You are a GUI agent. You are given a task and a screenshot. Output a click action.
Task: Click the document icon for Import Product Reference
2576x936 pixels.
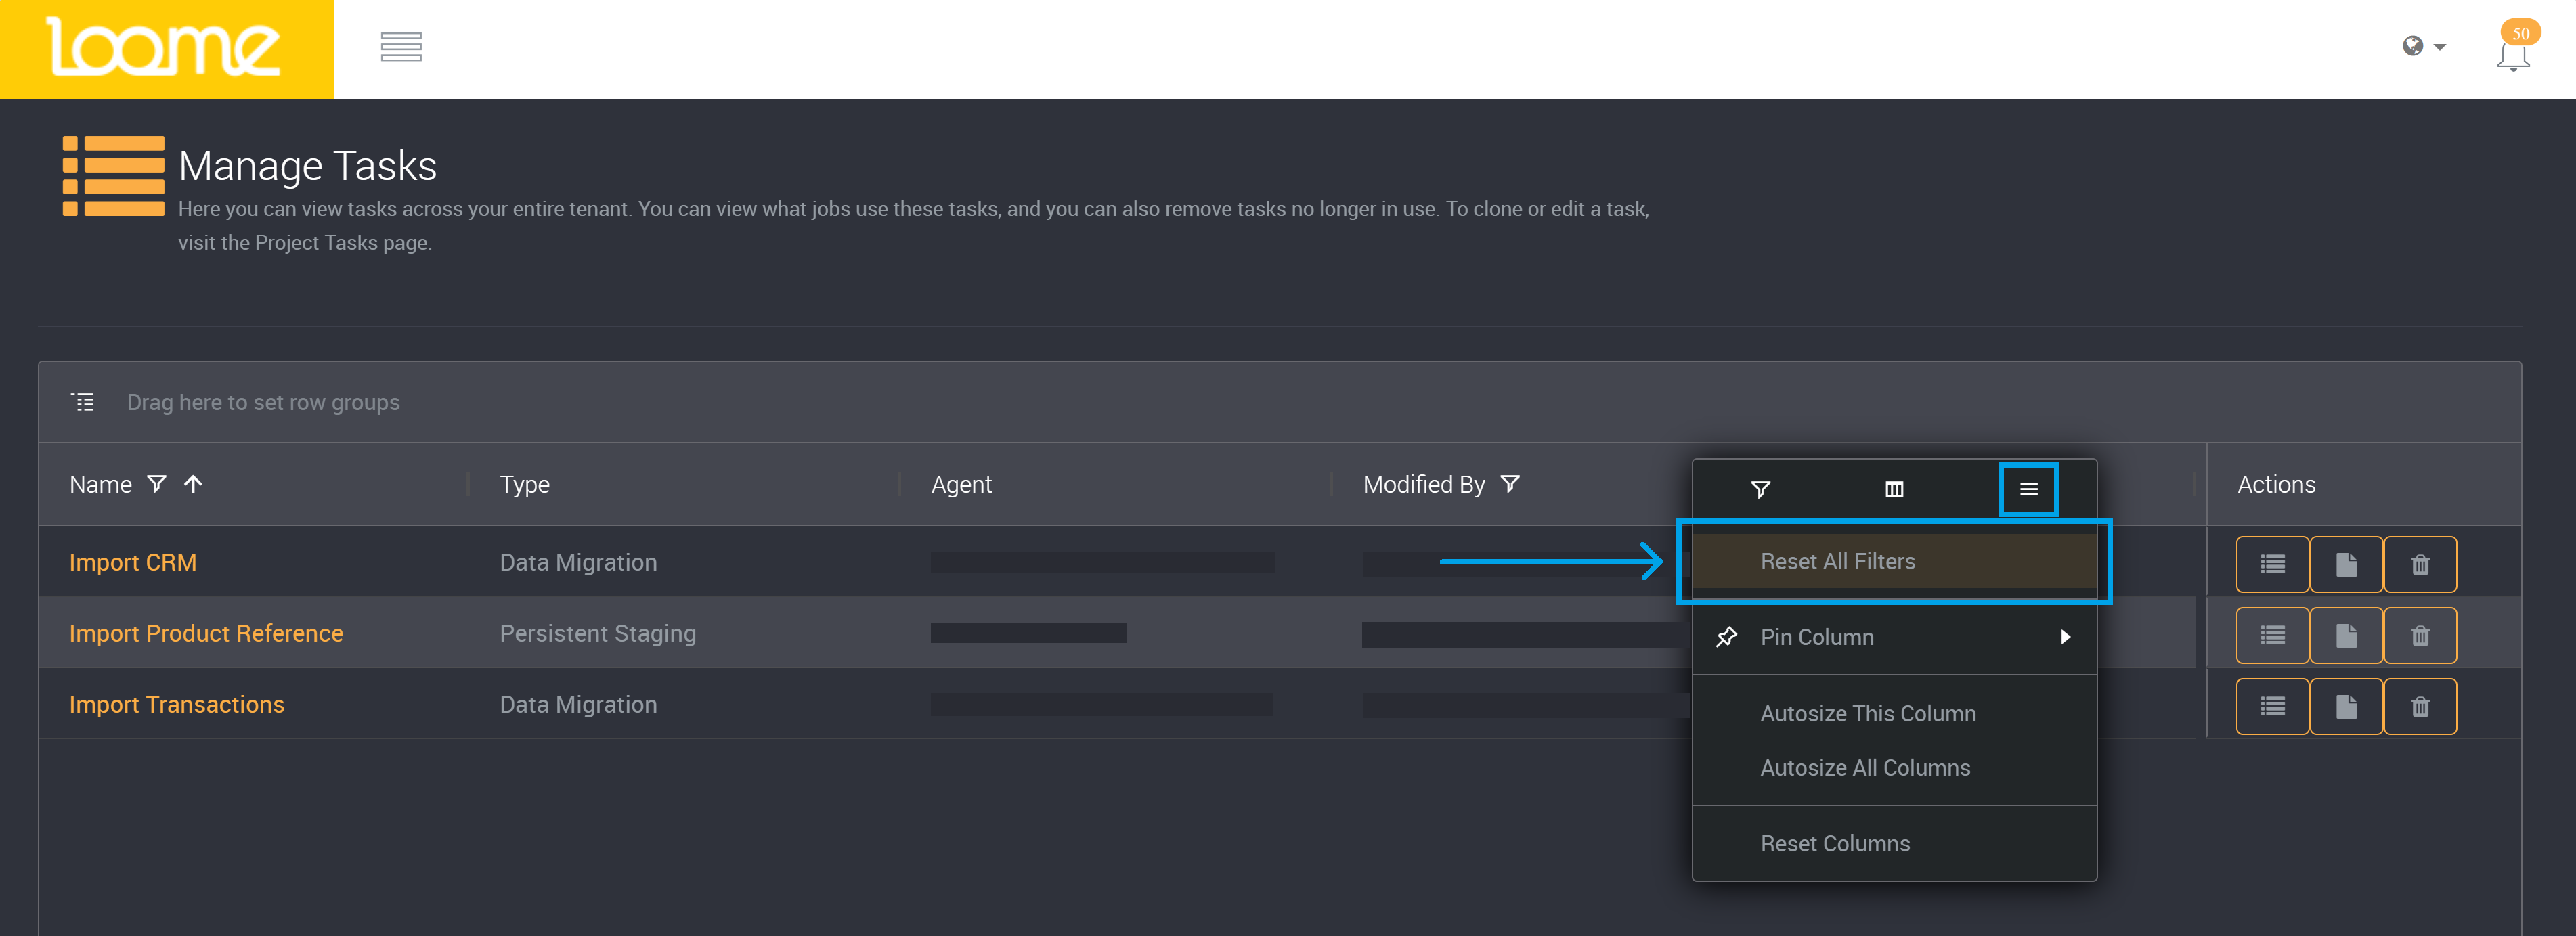[2346, 636]
